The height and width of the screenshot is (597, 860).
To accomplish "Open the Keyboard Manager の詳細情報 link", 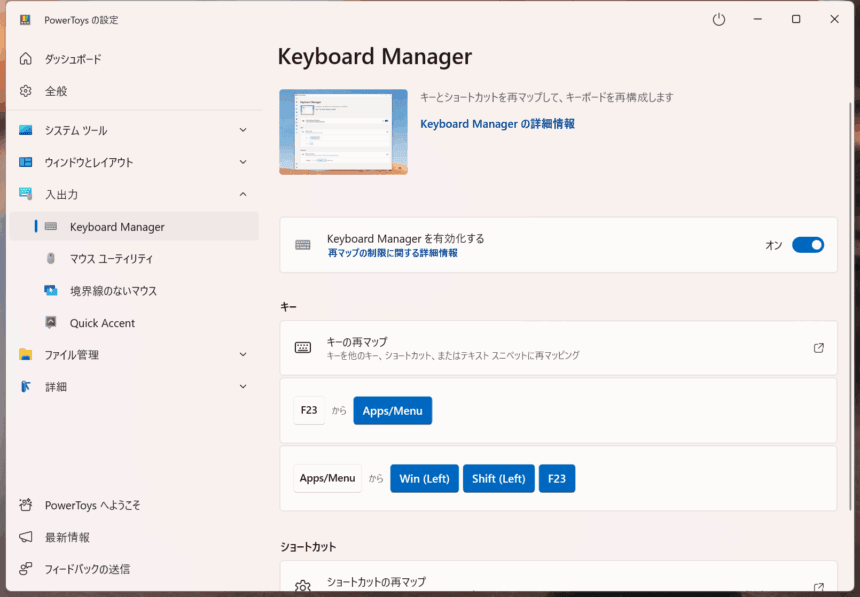I will (497, 124).
